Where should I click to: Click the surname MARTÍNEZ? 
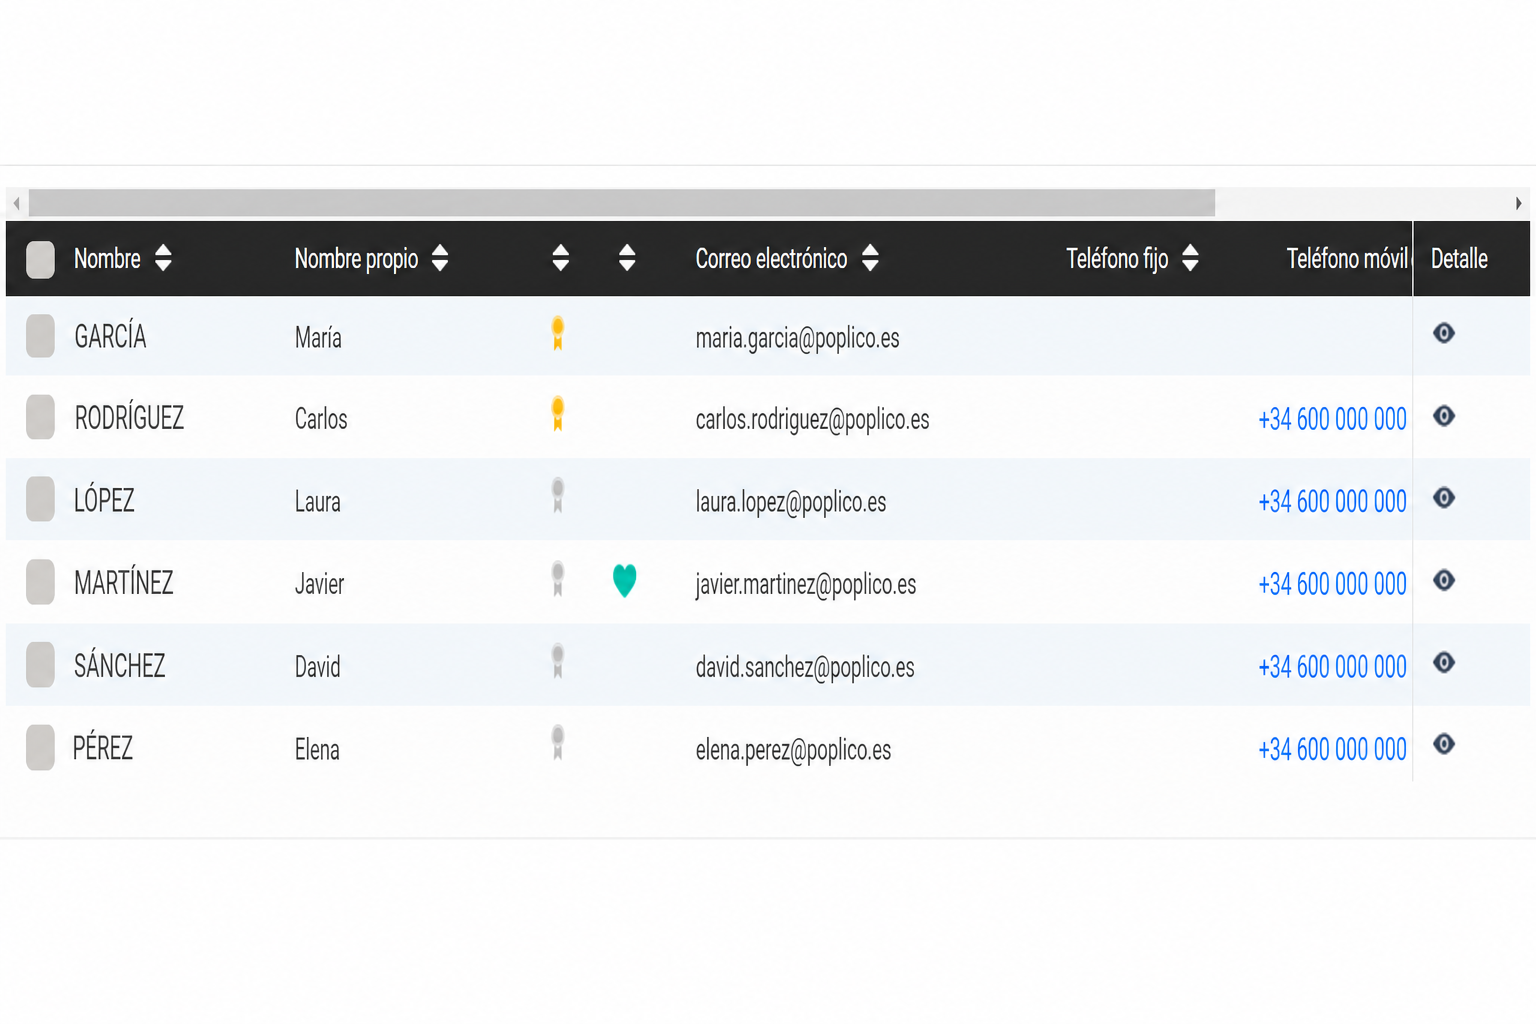[x=124, y=582]
